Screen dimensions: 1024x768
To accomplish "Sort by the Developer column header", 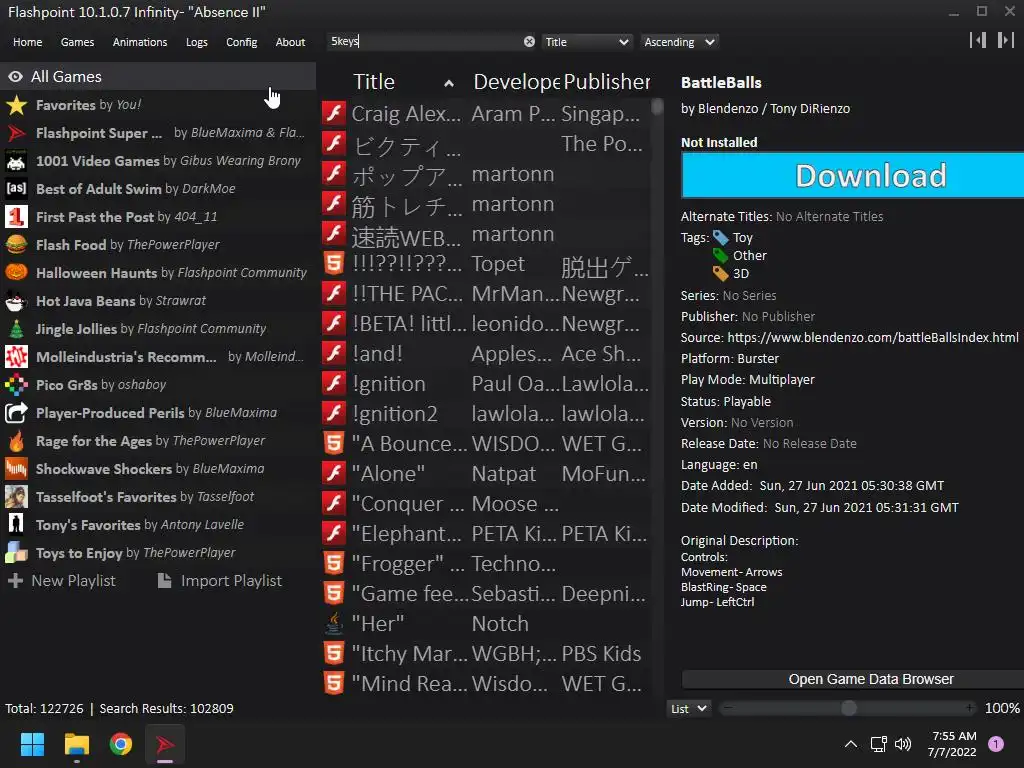I will 517,82.
